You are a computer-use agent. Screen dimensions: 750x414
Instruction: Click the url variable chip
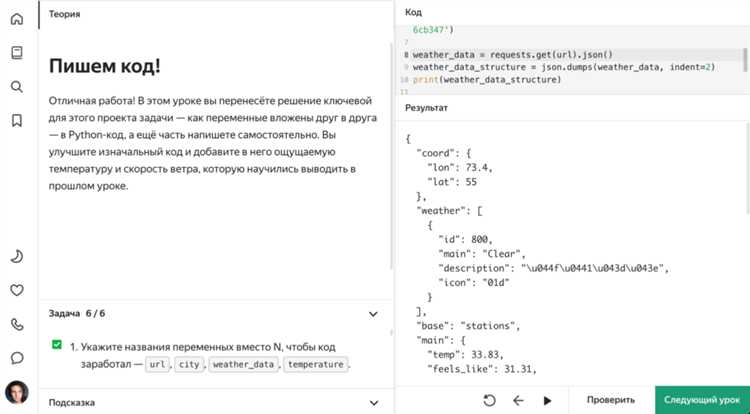click(157, 364)
